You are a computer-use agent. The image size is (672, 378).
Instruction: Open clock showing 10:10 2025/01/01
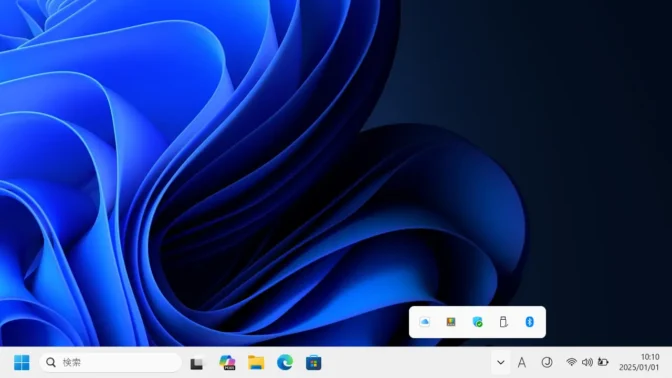click(x=639, y=363)
